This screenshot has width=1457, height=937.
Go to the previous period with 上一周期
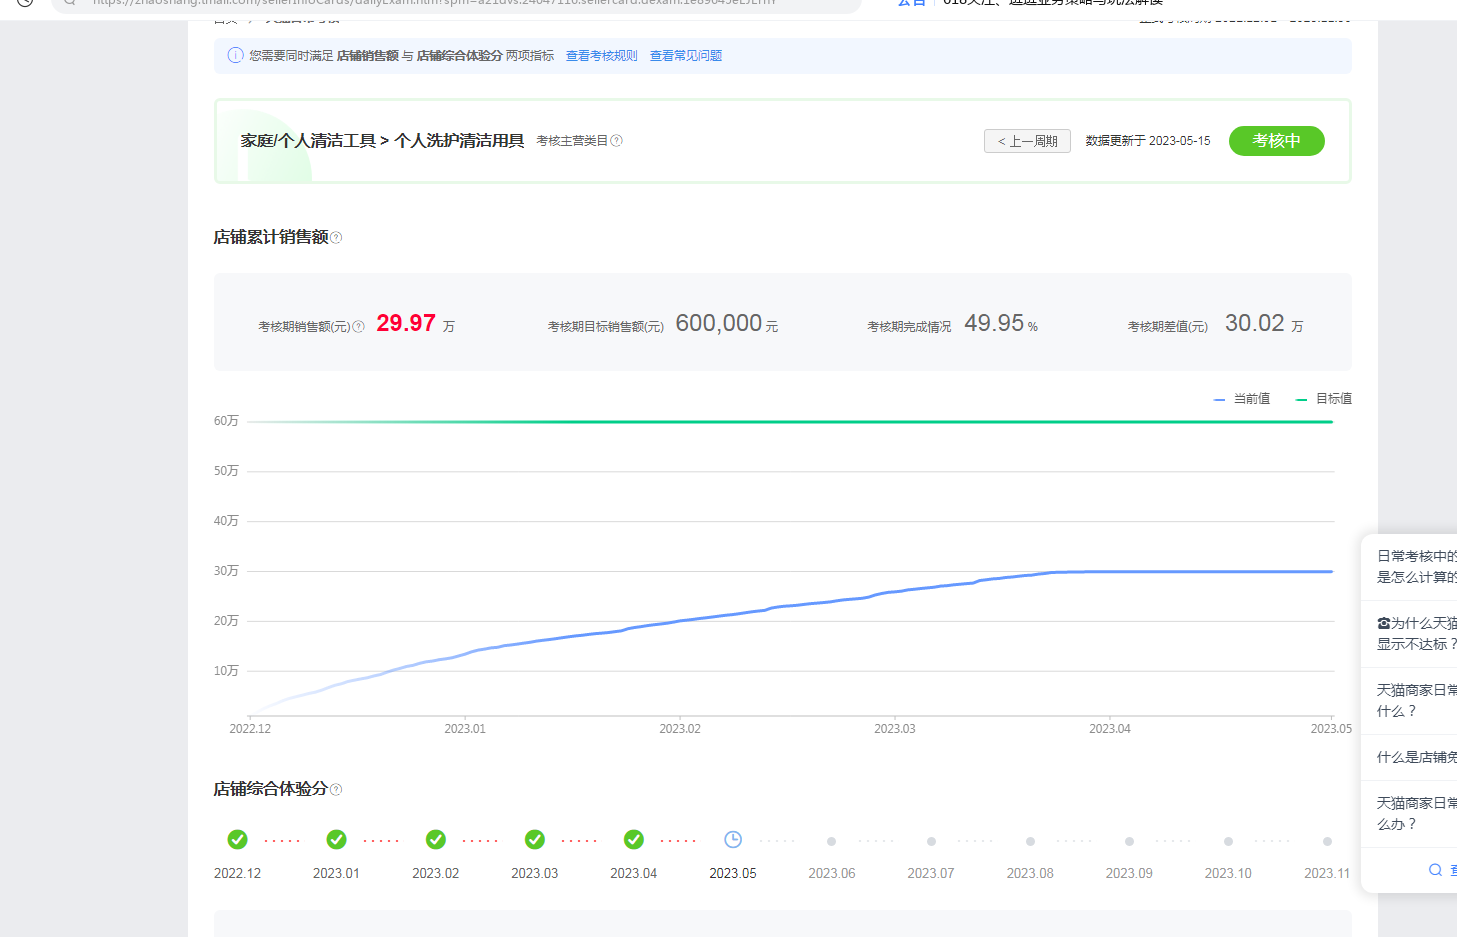(x=1027, y=141)
